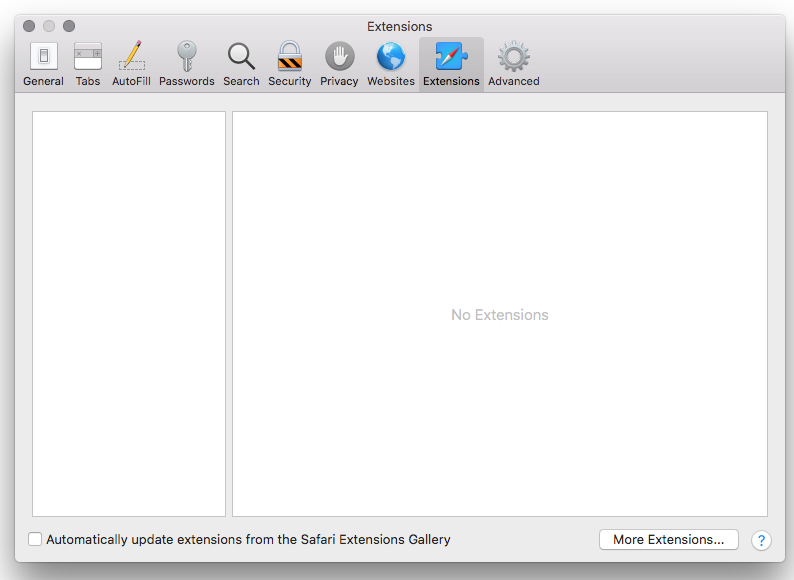The height and width of the screenshot is (580, 794).
Task: Open help with the question mark button
Action: [x=761, y=540]
